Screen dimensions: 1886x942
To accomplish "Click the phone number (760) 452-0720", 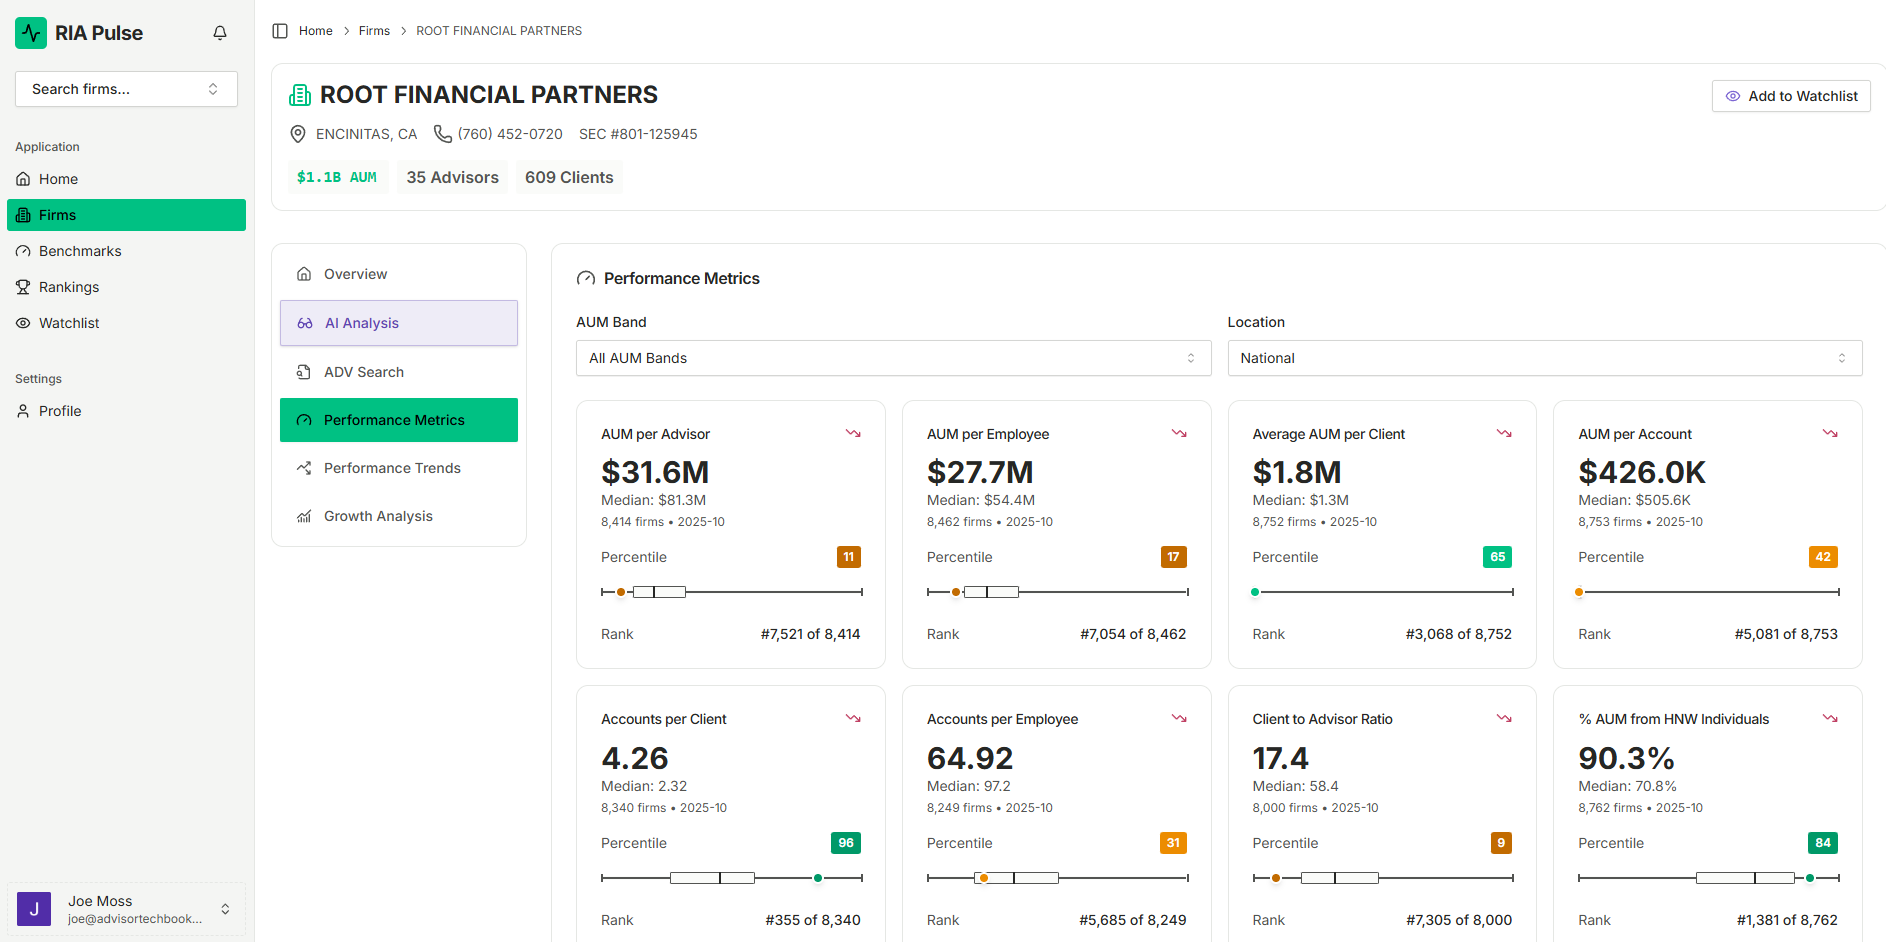I will coord(510,134).
